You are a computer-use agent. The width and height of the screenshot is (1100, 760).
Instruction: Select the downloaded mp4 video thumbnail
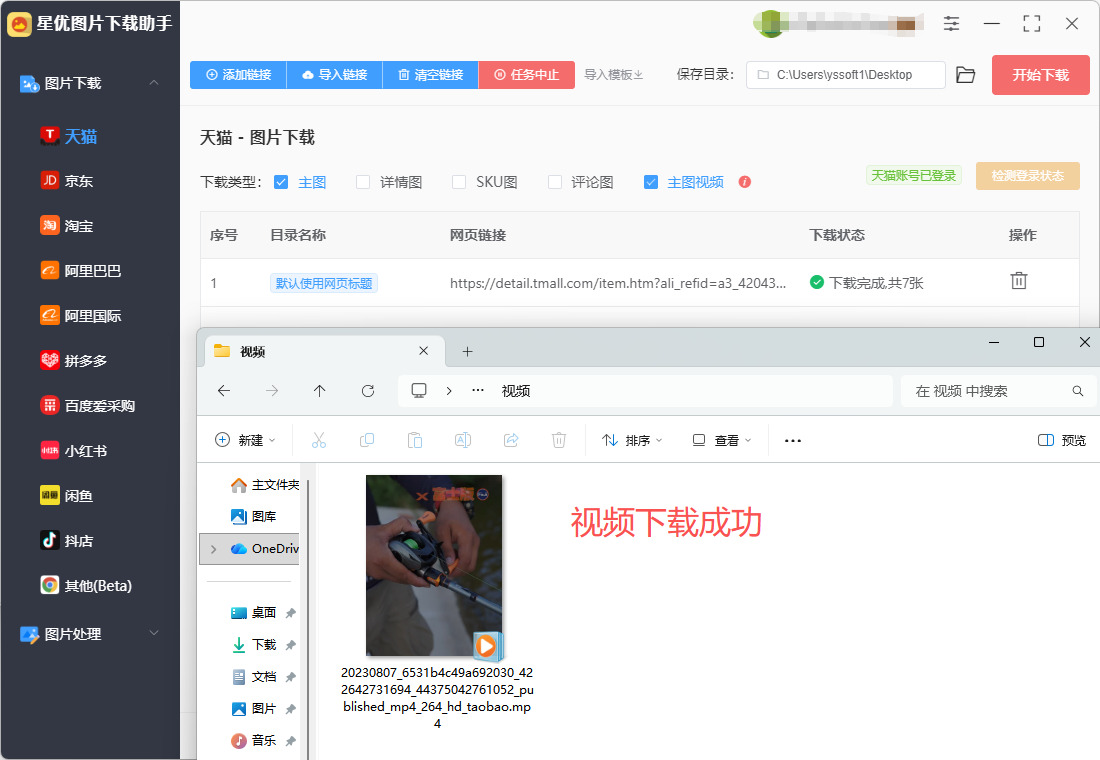click(x=434, y=566)
